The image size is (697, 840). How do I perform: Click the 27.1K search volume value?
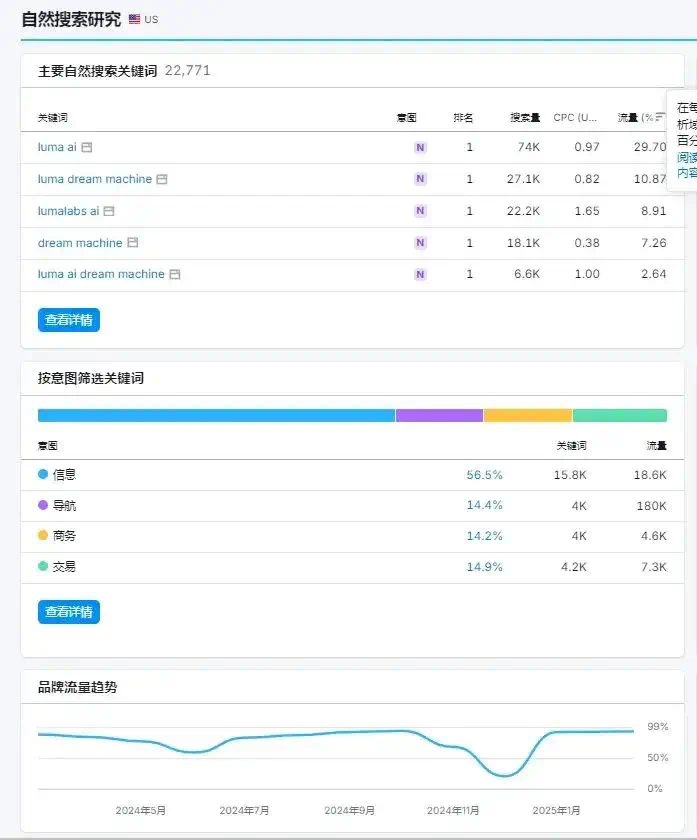(523, 179)
